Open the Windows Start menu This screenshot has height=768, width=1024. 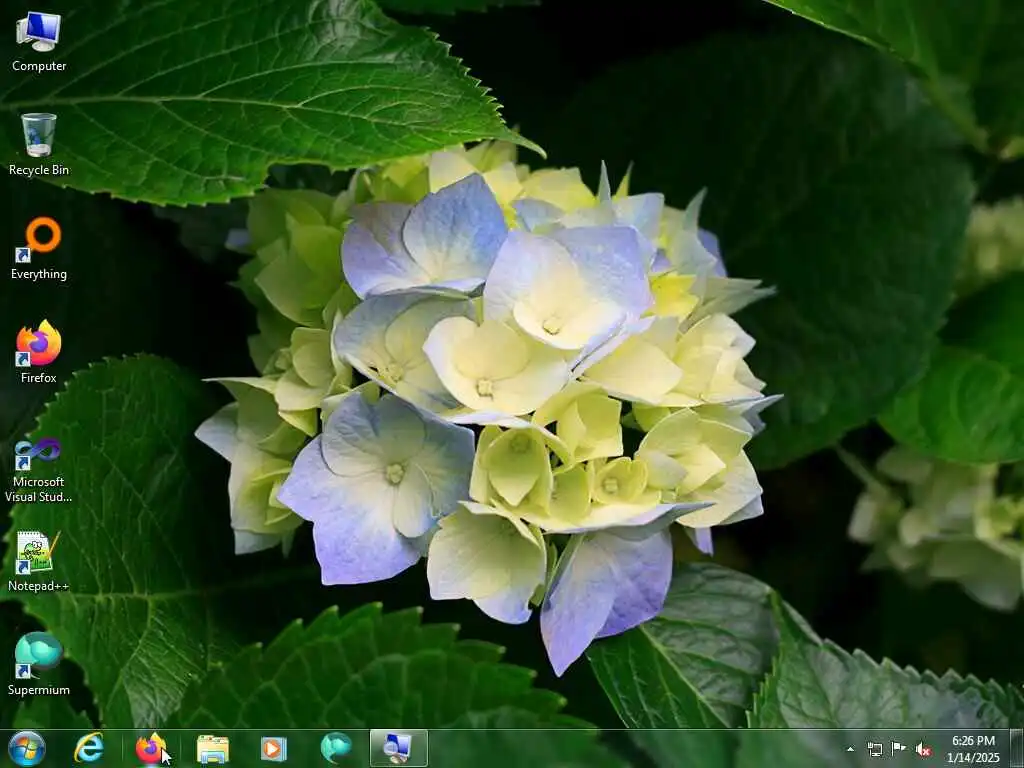pyautogui.click(x=27, y=748)
